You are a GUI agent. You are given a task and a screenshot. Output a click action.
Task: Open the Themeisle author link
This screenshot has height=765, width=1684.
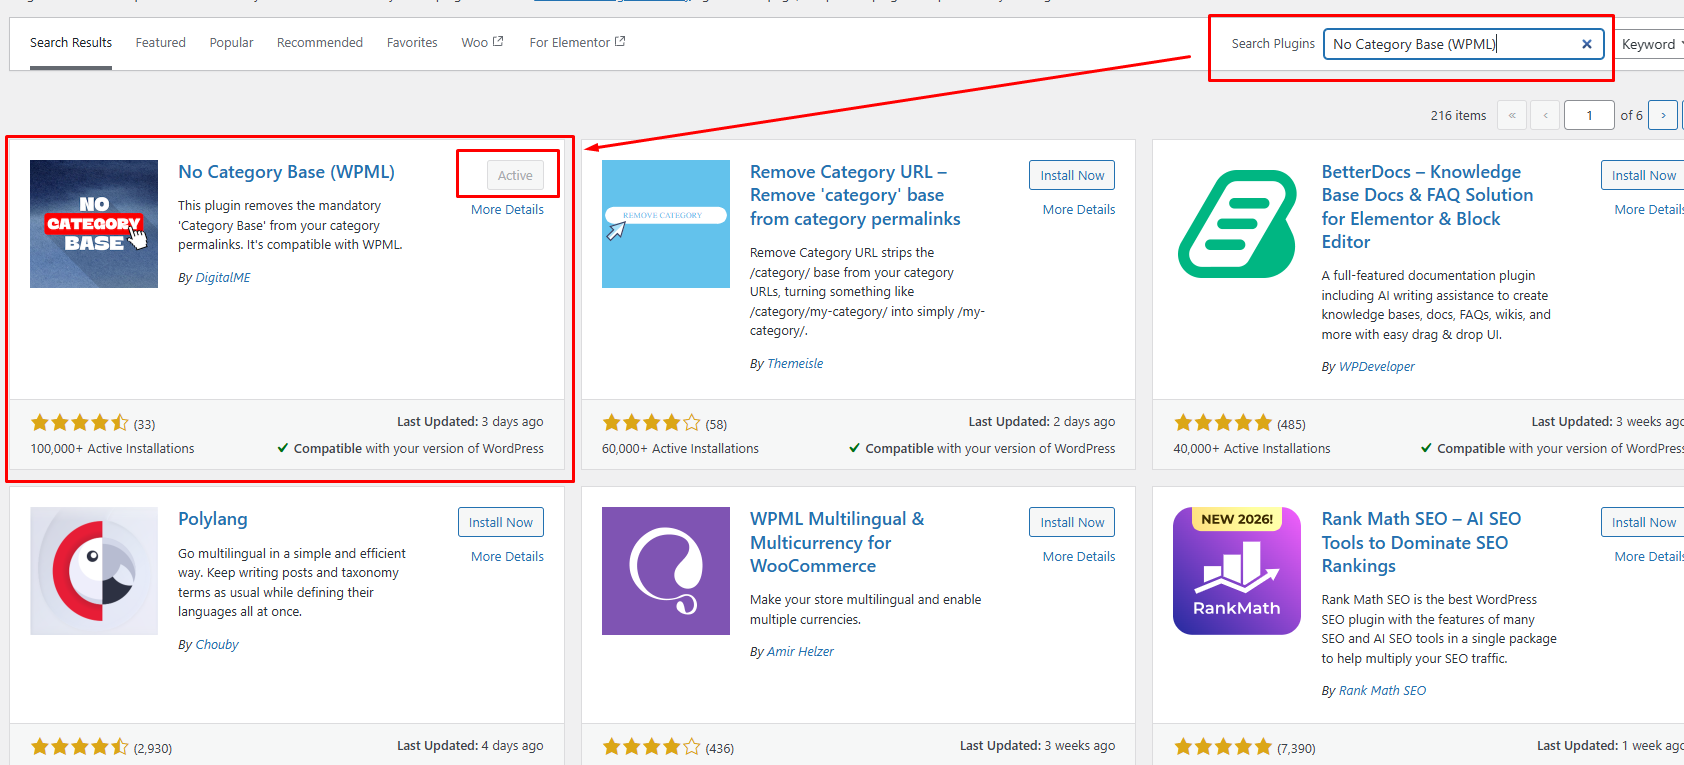(x=795, y=364)
